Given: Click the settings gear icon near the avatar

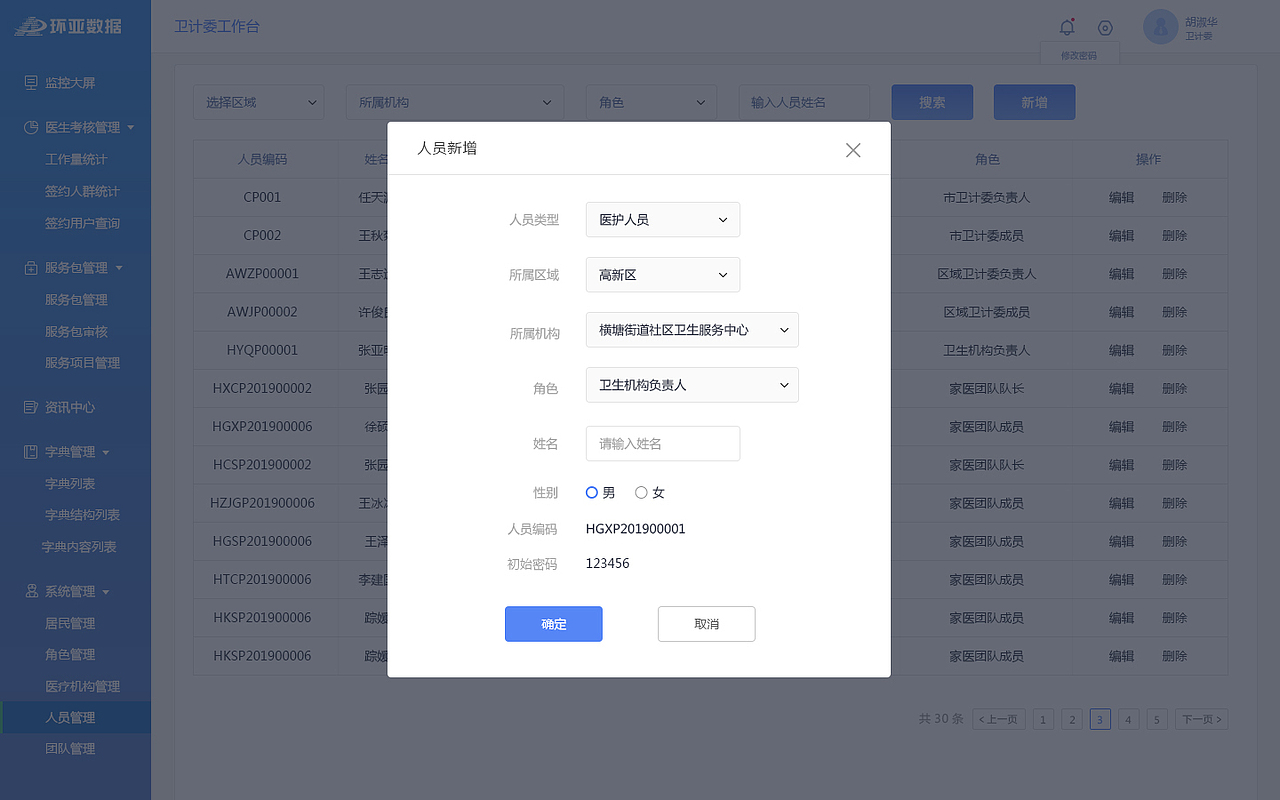Looking at the screenshot, I should (1104, 27).
